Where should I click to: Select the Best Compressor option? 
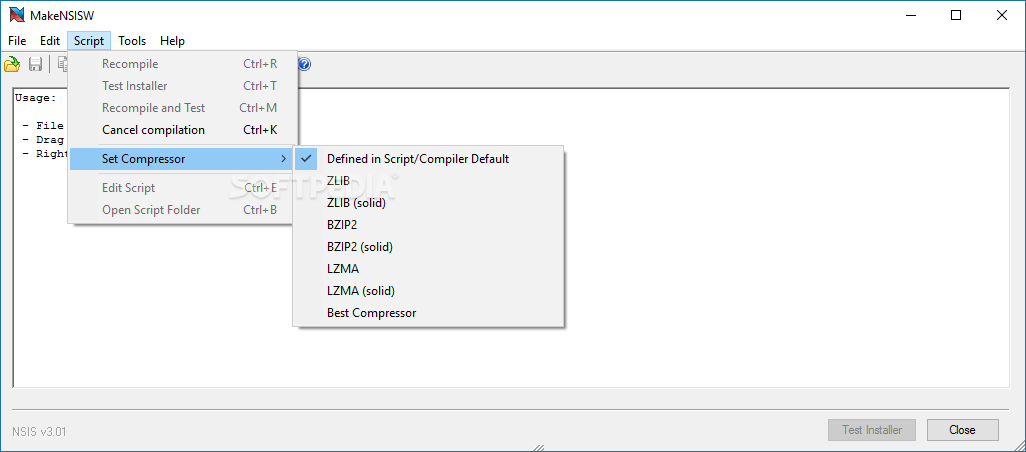point(428,313)
